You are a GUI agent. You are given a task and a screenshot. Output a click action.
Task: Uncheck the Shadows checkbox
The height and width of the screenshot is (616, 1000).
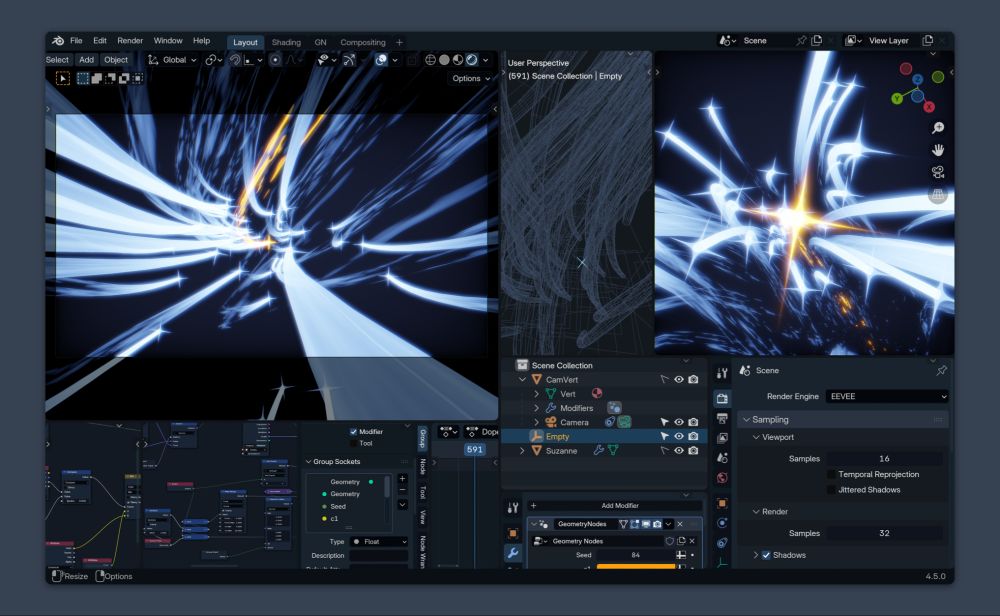766,555
